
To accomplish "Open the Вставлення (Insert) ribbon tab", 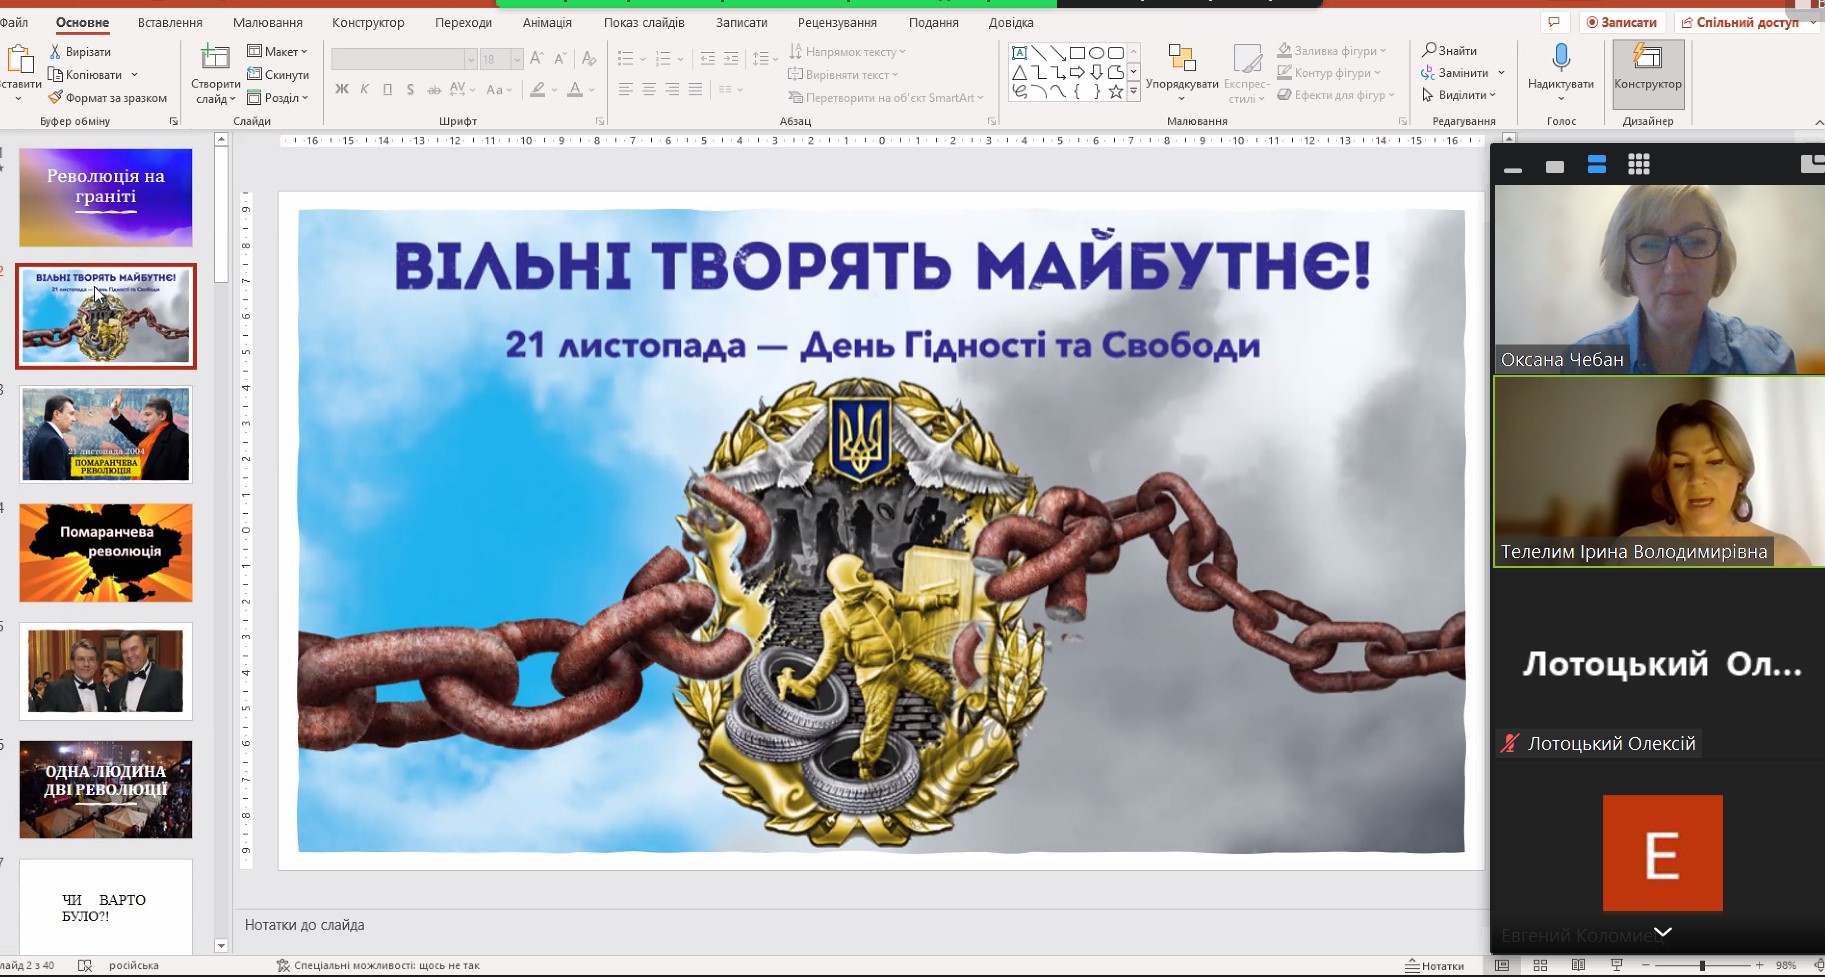I will coord(170,22).
